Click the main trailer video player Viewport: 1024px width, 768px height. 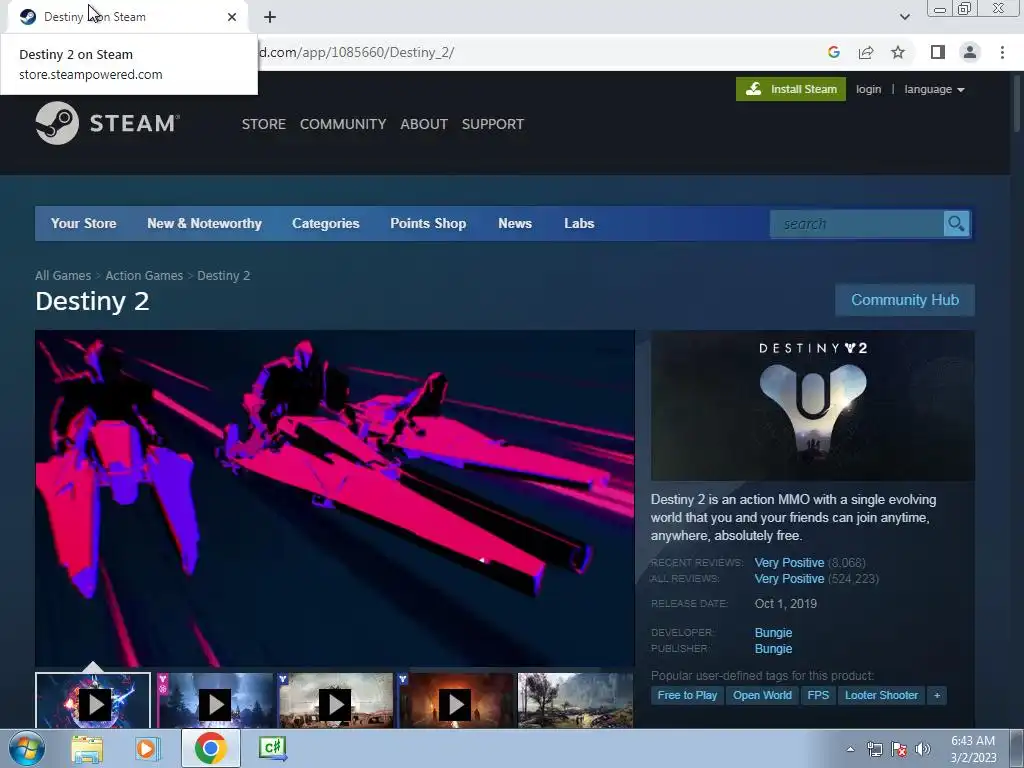[335, 498]
